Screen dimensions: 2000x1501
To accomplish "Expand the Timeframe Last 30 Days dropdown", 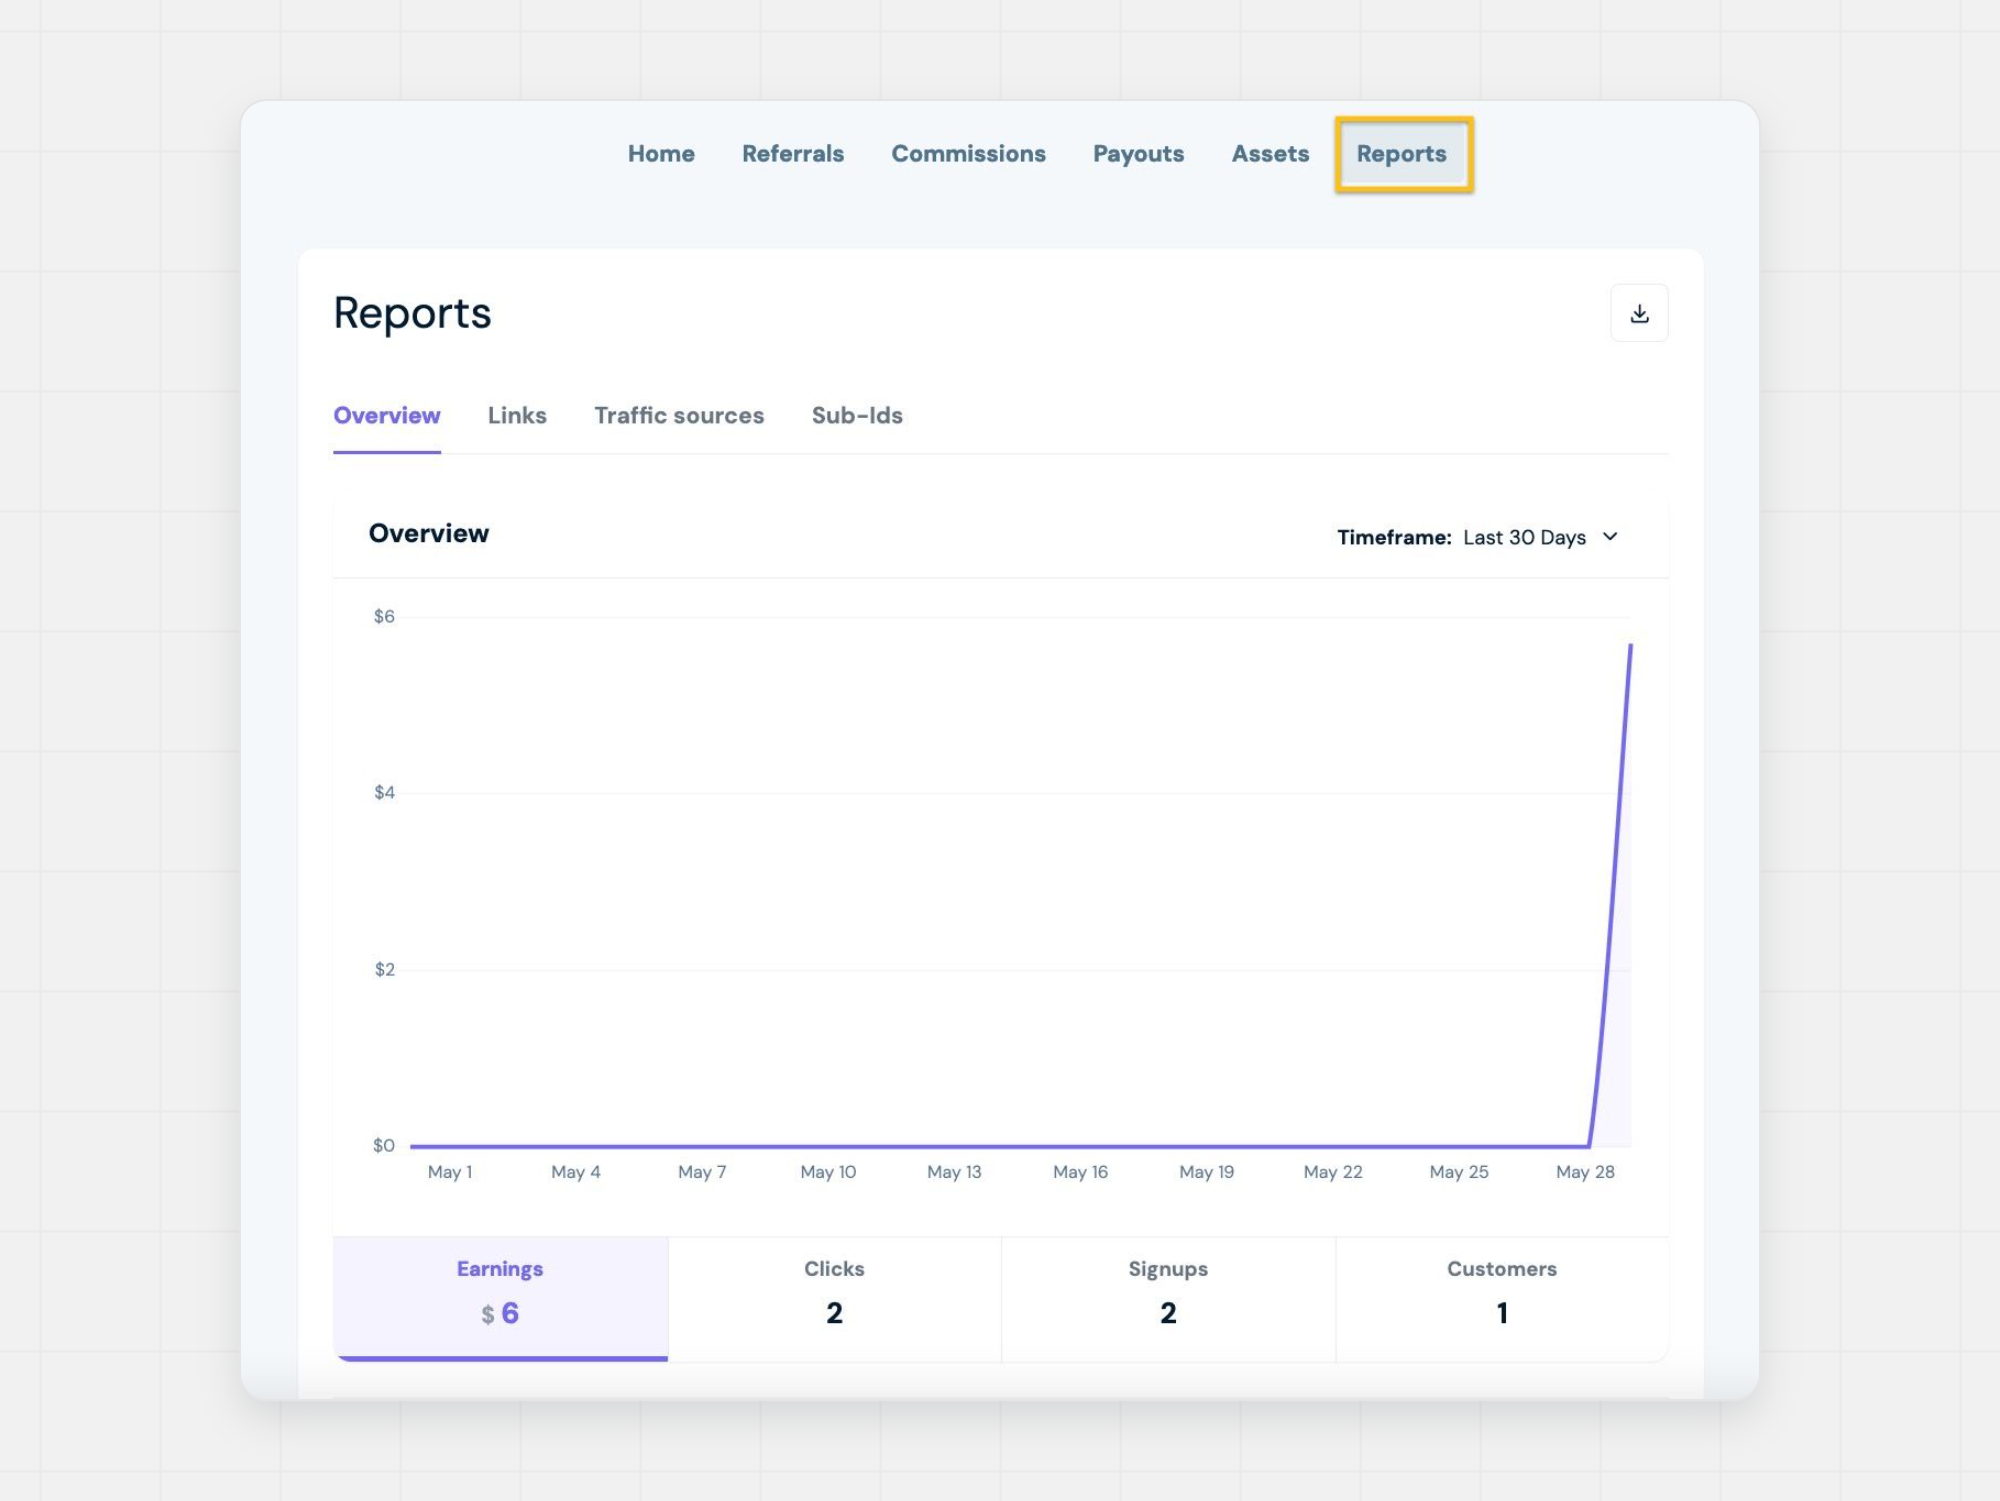I will (x=1478, y=538).
